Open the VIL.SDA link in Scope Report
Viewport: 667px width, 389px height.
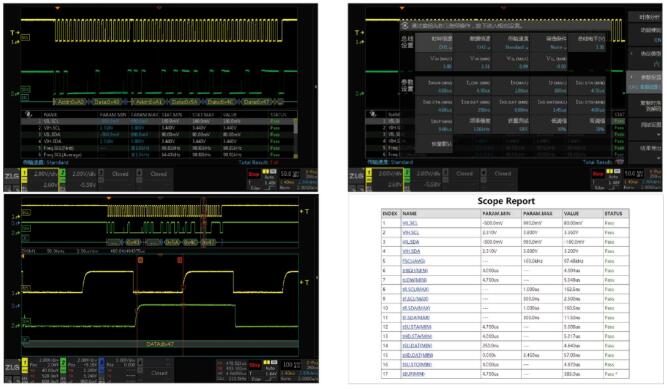coord(410,242)
